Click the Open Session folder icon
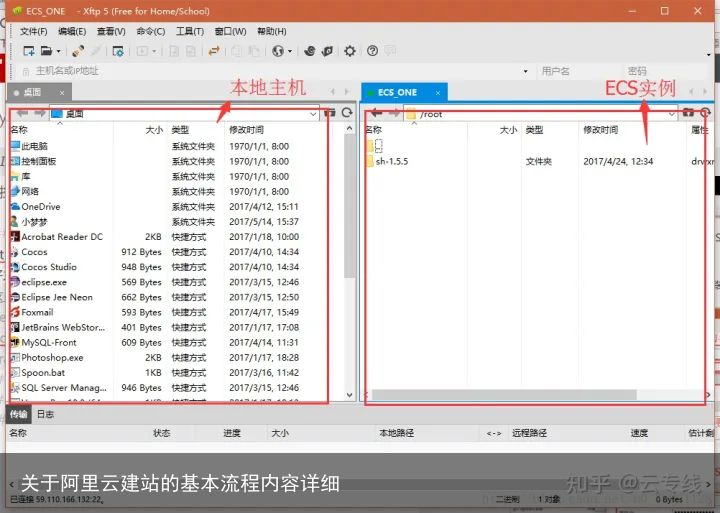 [46, 51]
